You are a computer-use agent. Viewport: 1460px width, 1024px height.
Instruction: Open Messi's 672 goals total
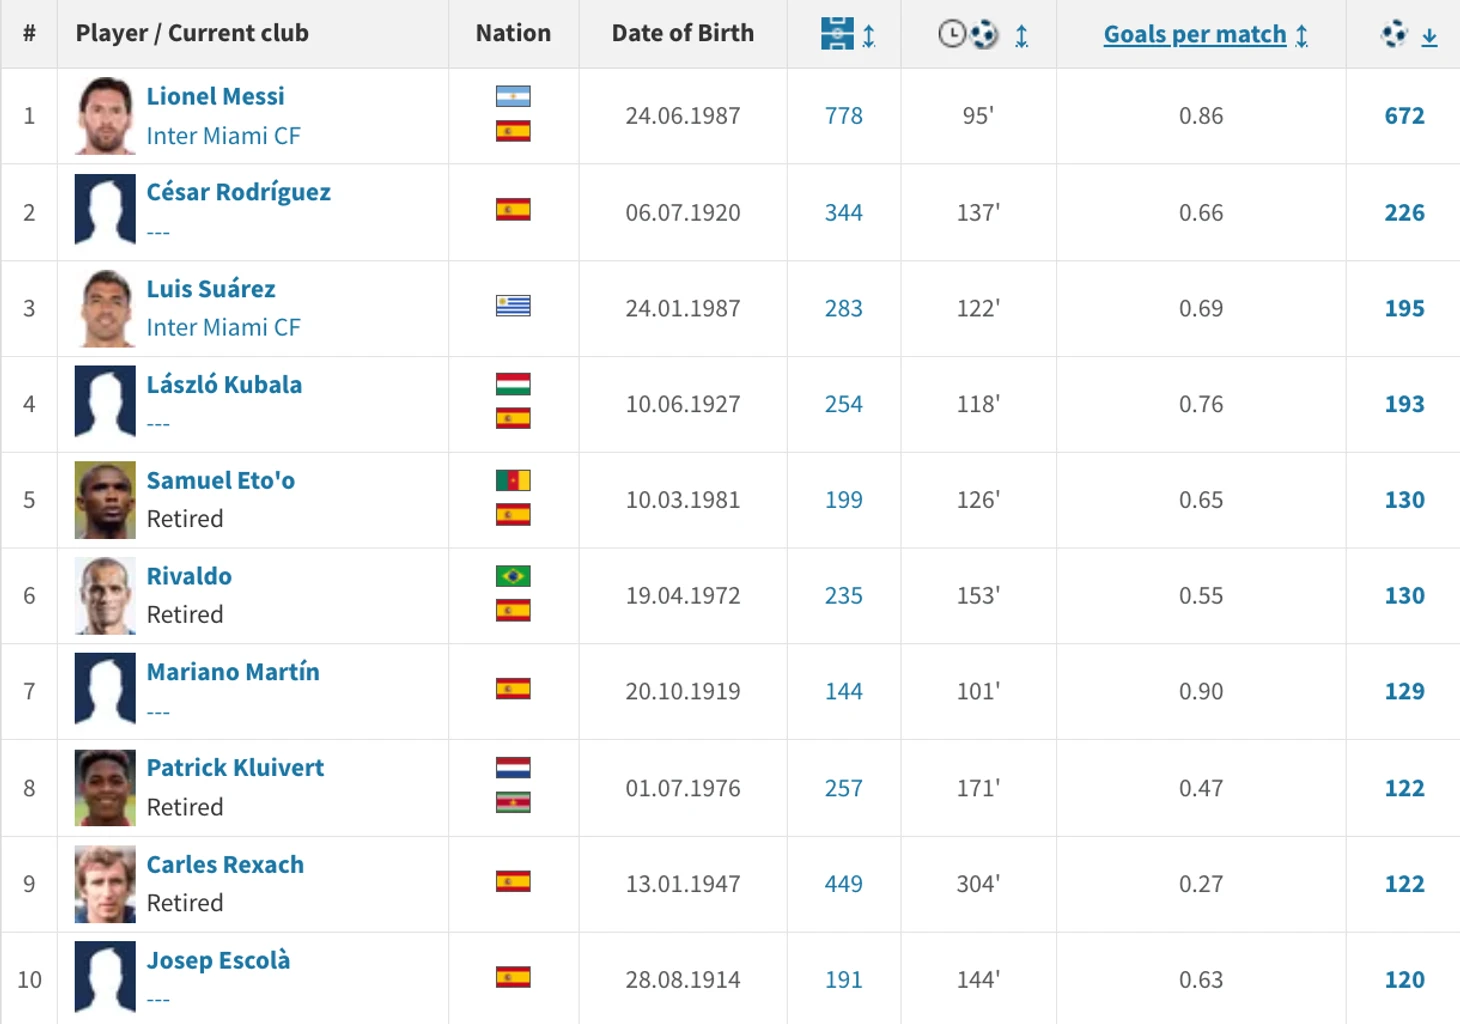1404,116
